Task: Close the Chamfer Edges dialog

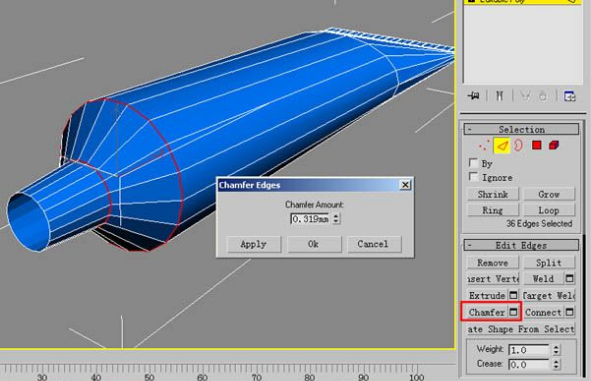Action: point(405,185)
